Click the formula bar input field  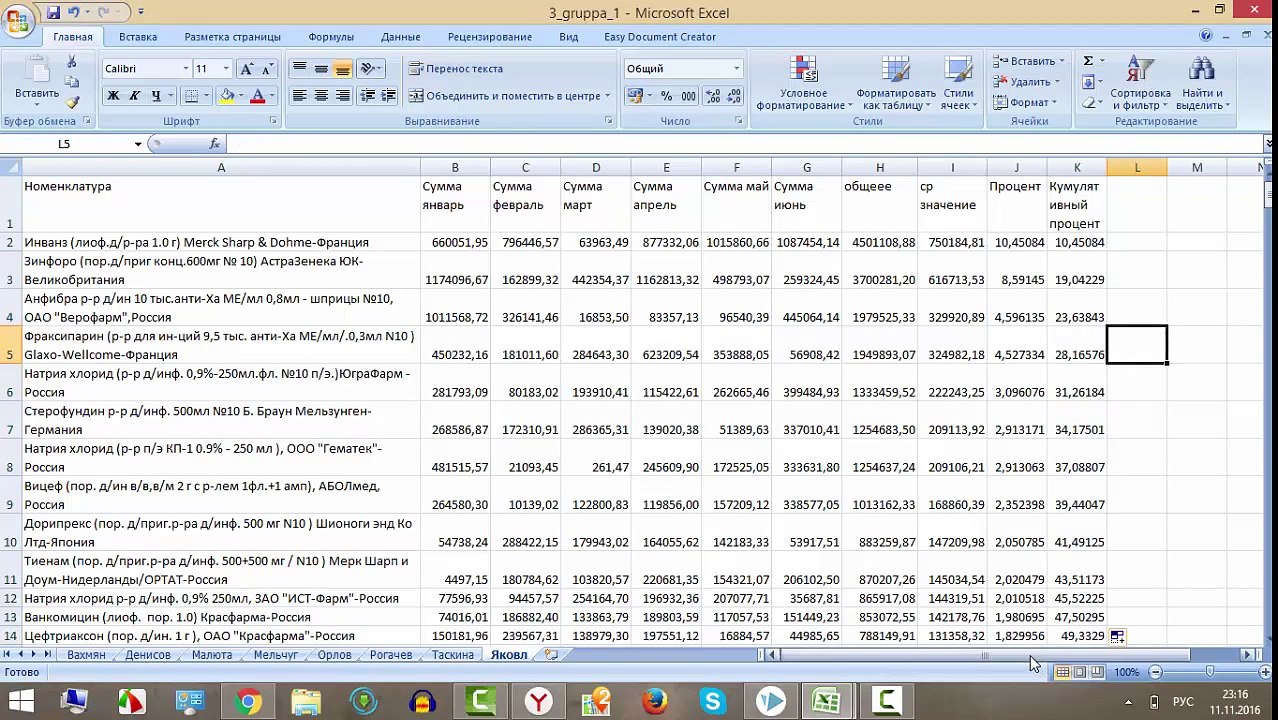click(x=745, y=144)
